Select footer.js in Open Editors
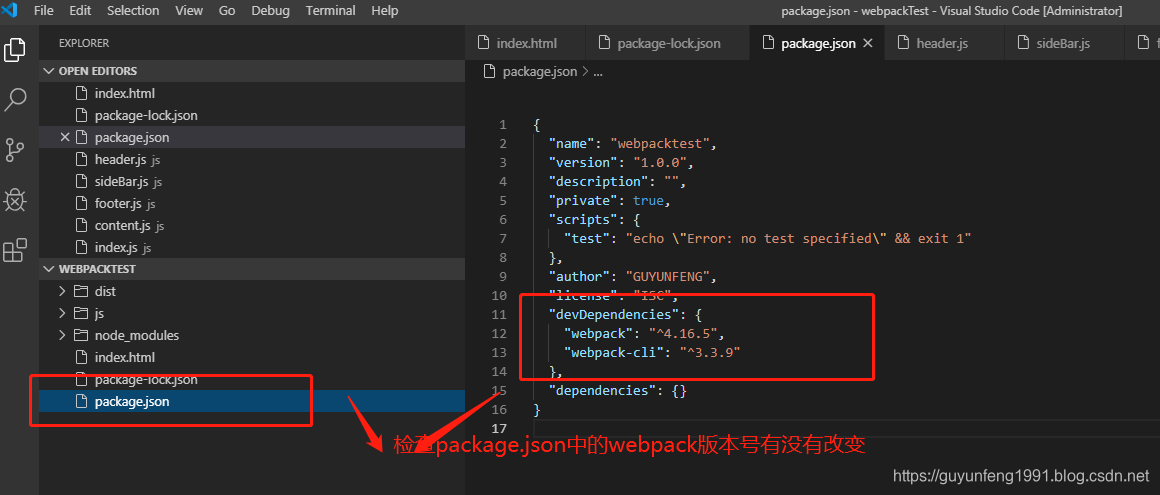Viewport: 1160px width, 495px height. click(x=252, y=203)
